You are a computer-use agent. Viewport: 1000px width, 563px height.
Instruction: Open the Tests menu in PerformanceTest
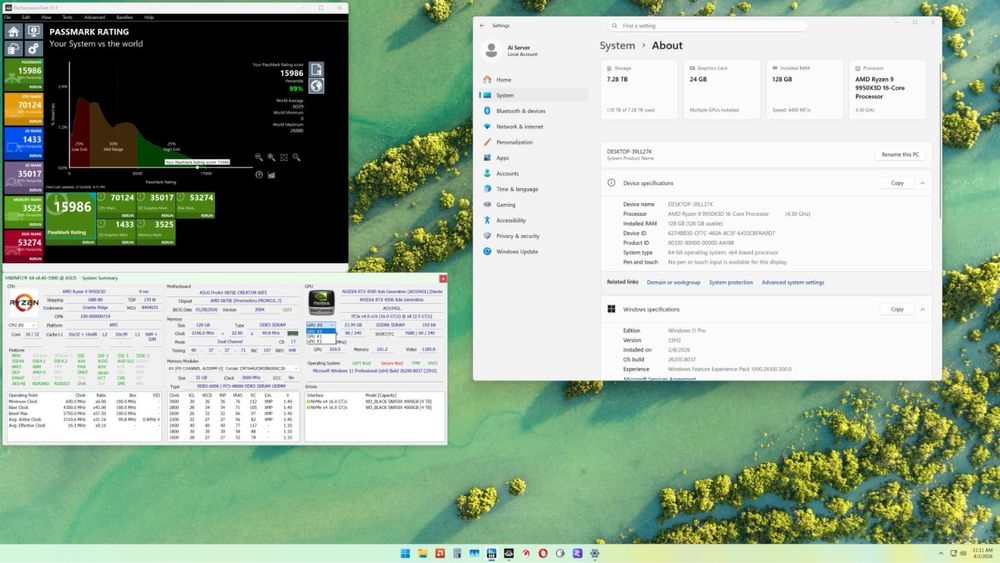click(x=67, y=17)
